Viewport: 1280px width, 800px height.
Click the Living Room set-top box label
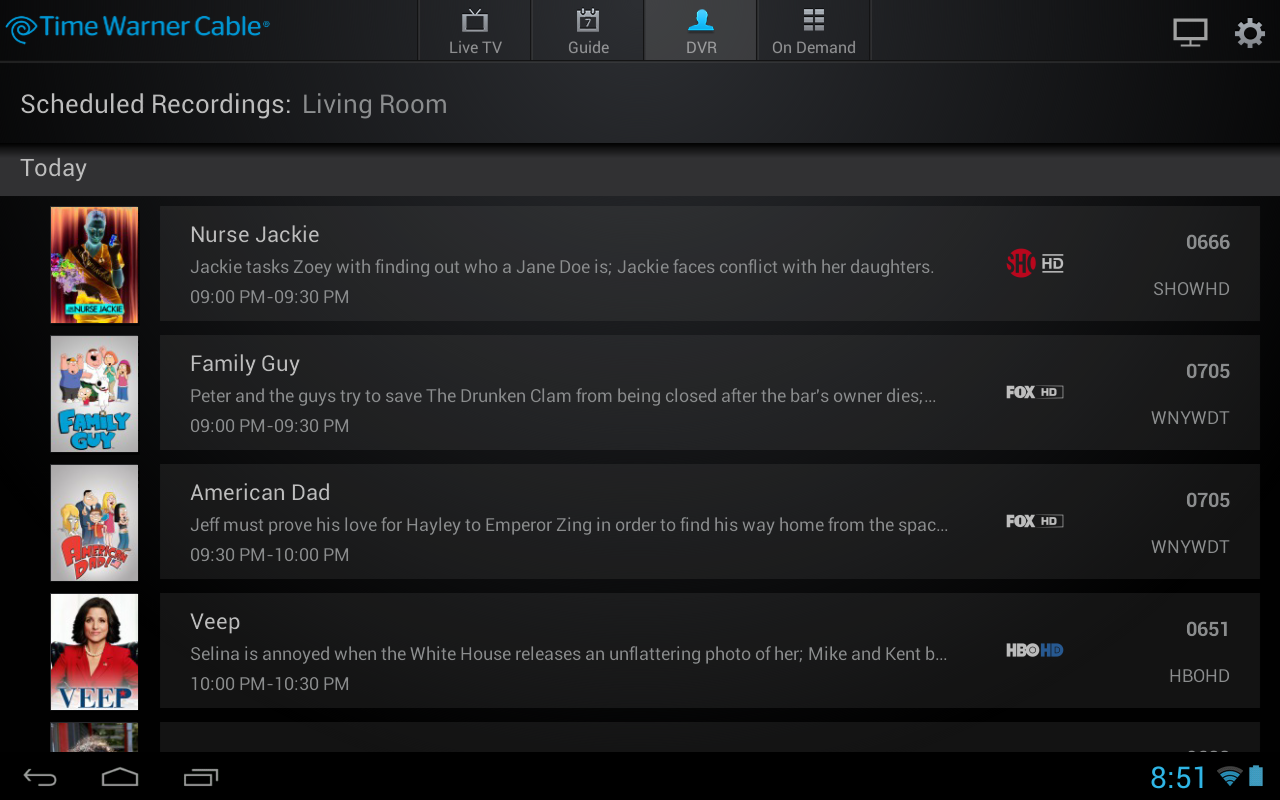[375, 105]
